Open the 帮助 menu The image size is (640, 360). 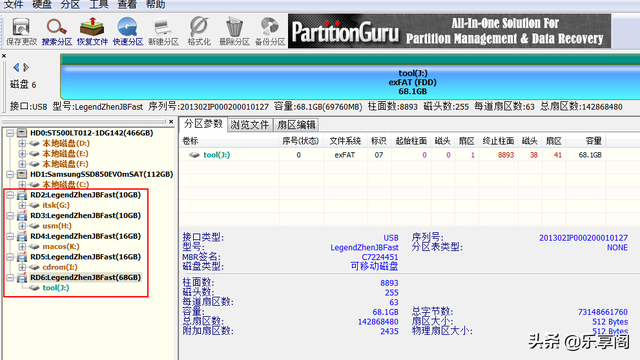(156, 4)
